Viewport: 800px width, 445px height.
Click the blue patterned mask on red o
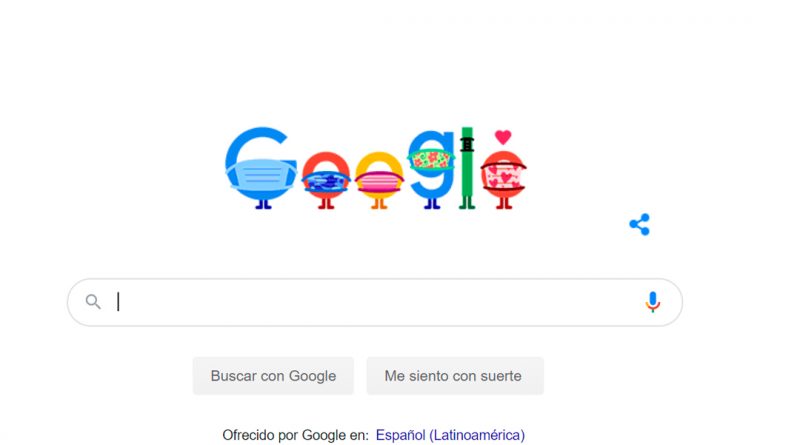coord(326,181)
